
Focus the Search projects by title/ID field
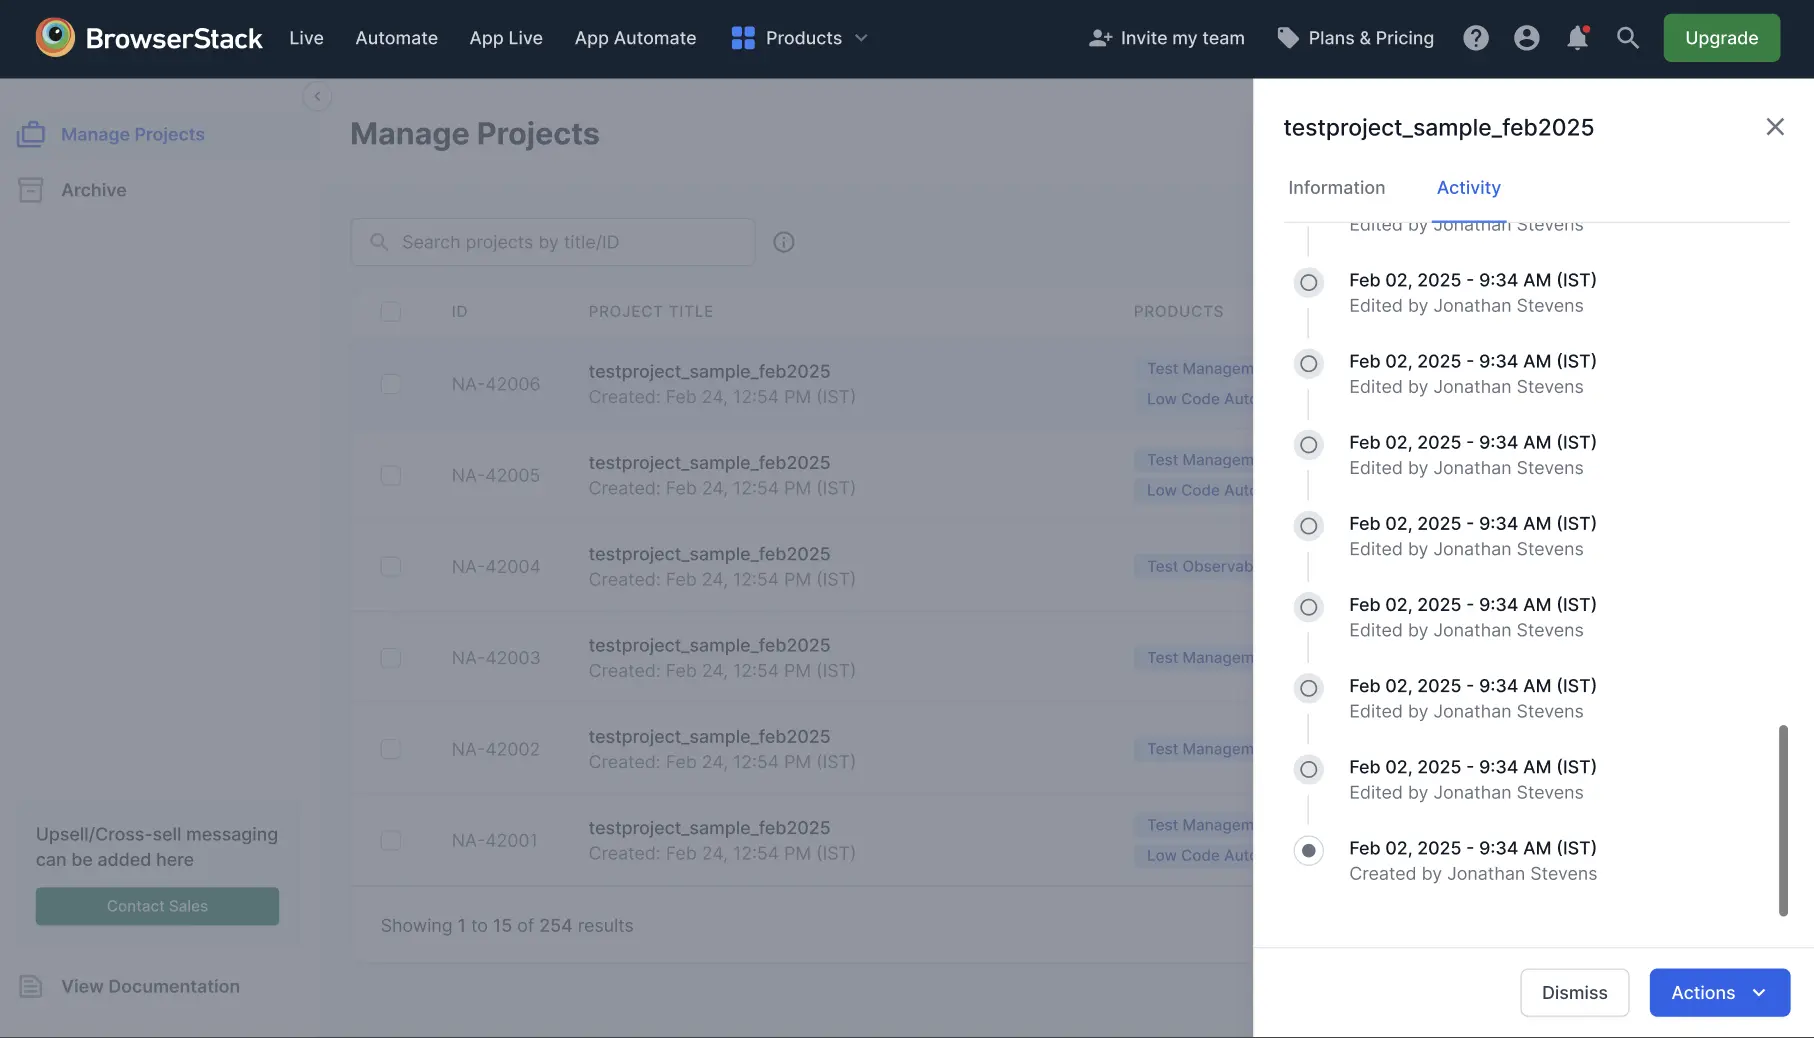pyautogui.click(x=553, y=242)
